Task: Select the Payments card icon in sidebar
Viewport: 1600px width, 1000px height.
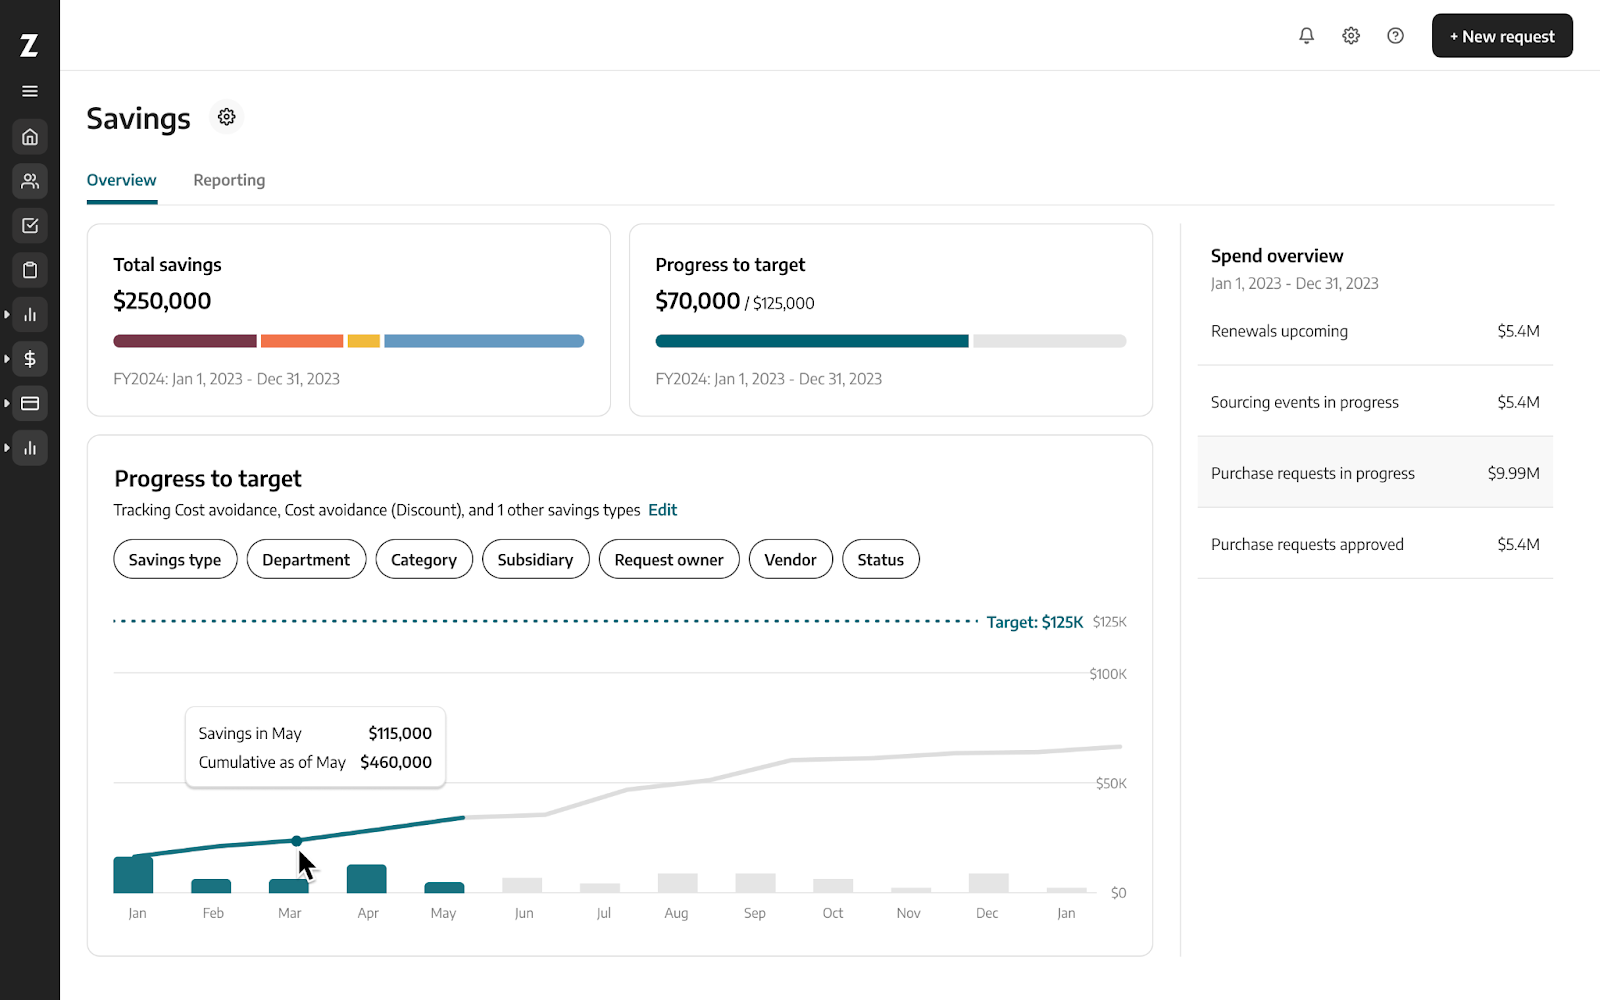Action: coord(29,403)
